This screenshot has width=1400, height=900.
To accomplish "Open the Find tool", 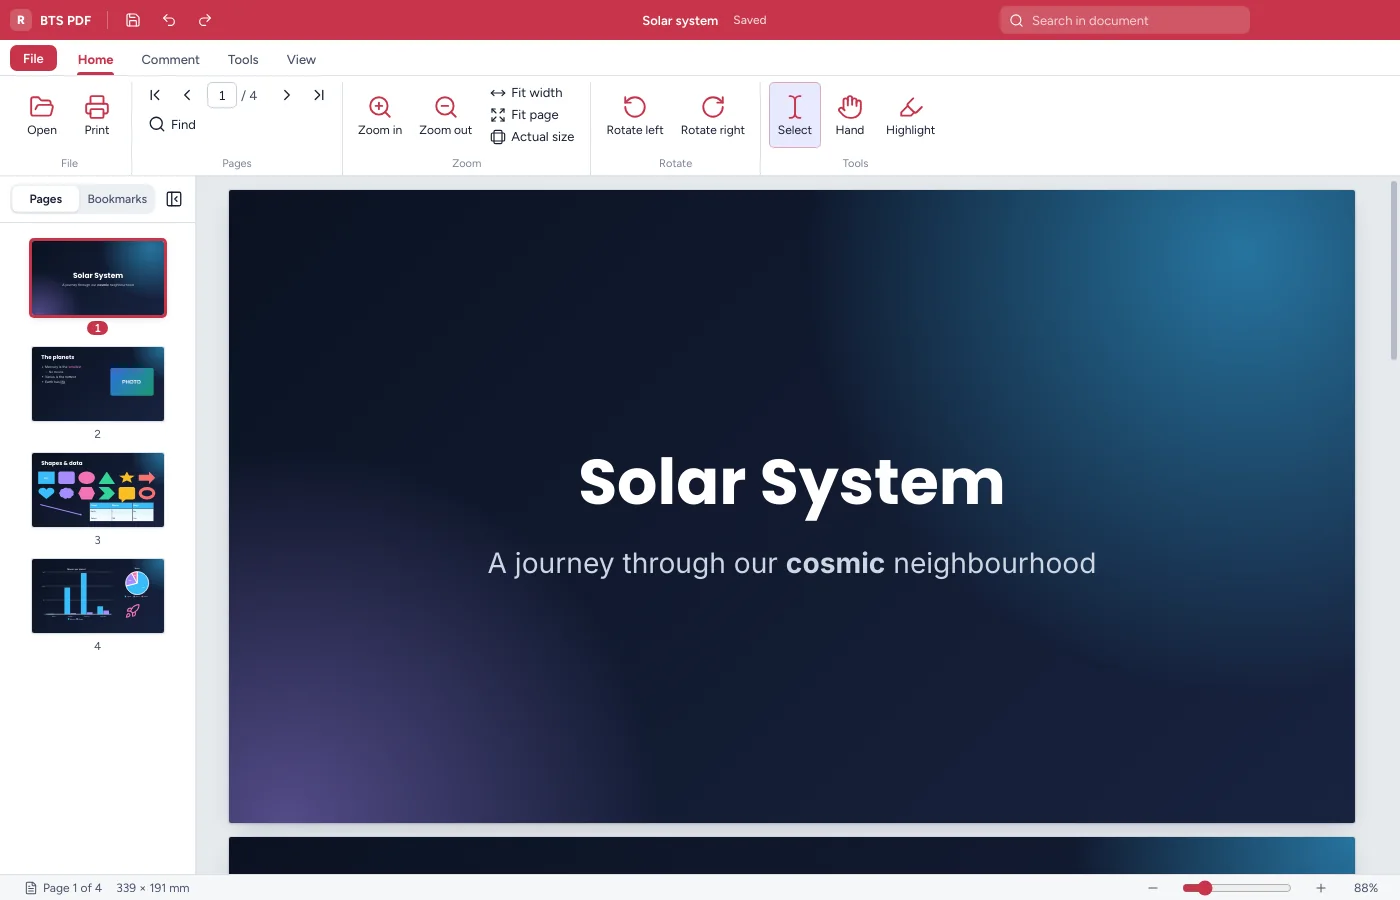I will pyautogui.click(x=172, y=124).
